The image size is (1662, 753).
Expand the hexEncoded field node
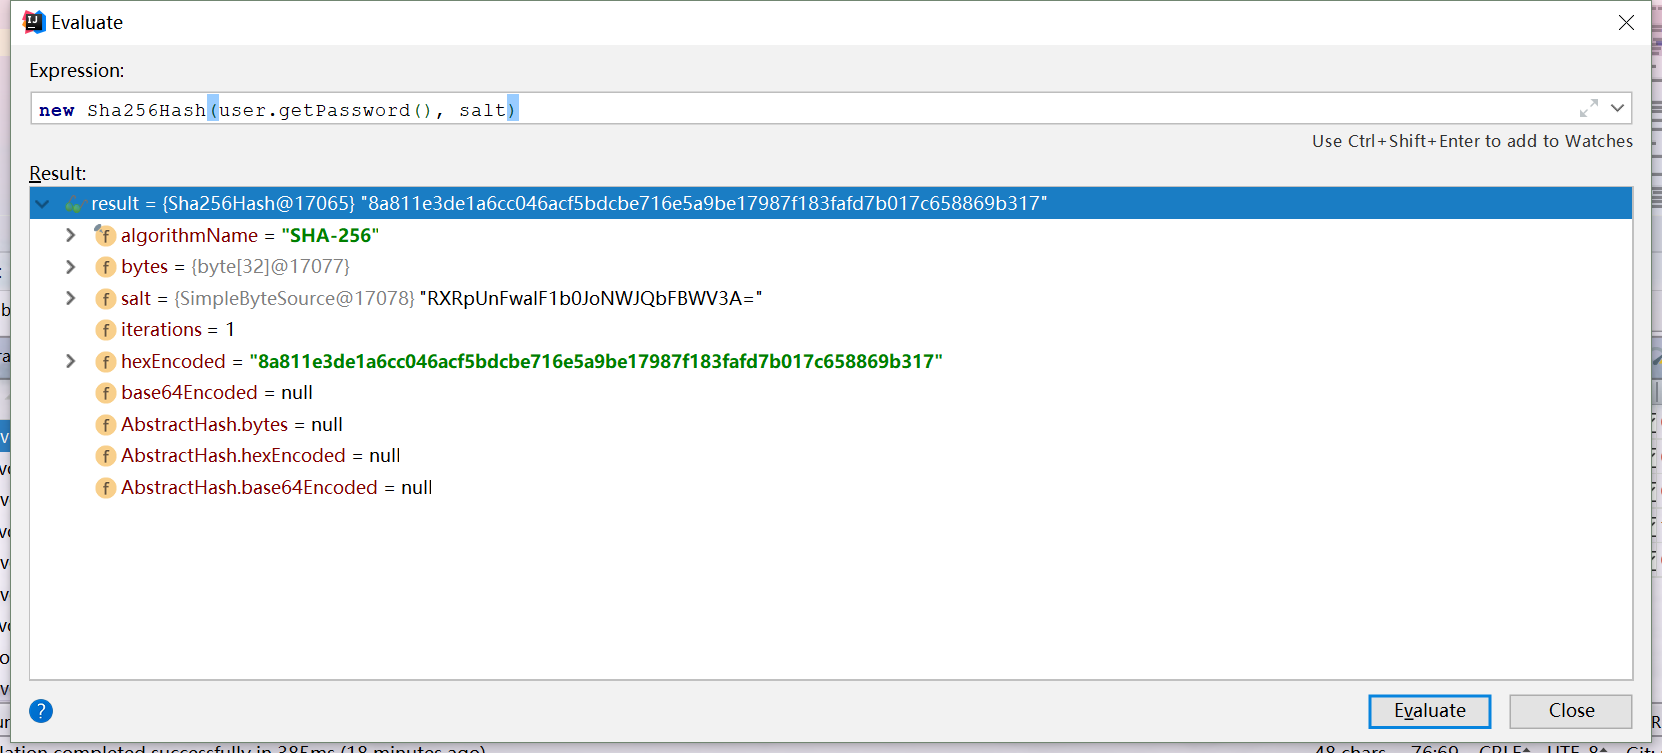tap(71, 361)
